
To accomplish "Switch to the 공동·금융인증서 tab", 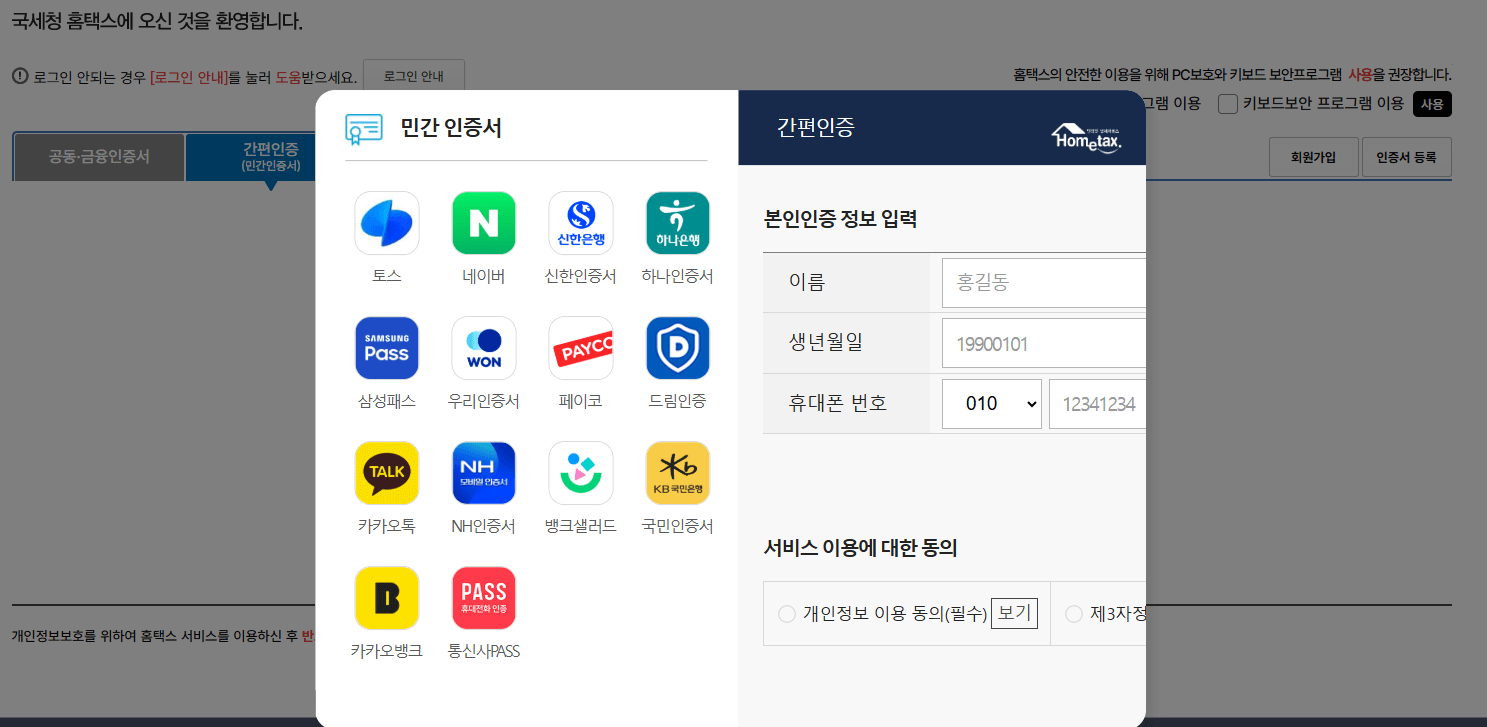I will point(98,157).
